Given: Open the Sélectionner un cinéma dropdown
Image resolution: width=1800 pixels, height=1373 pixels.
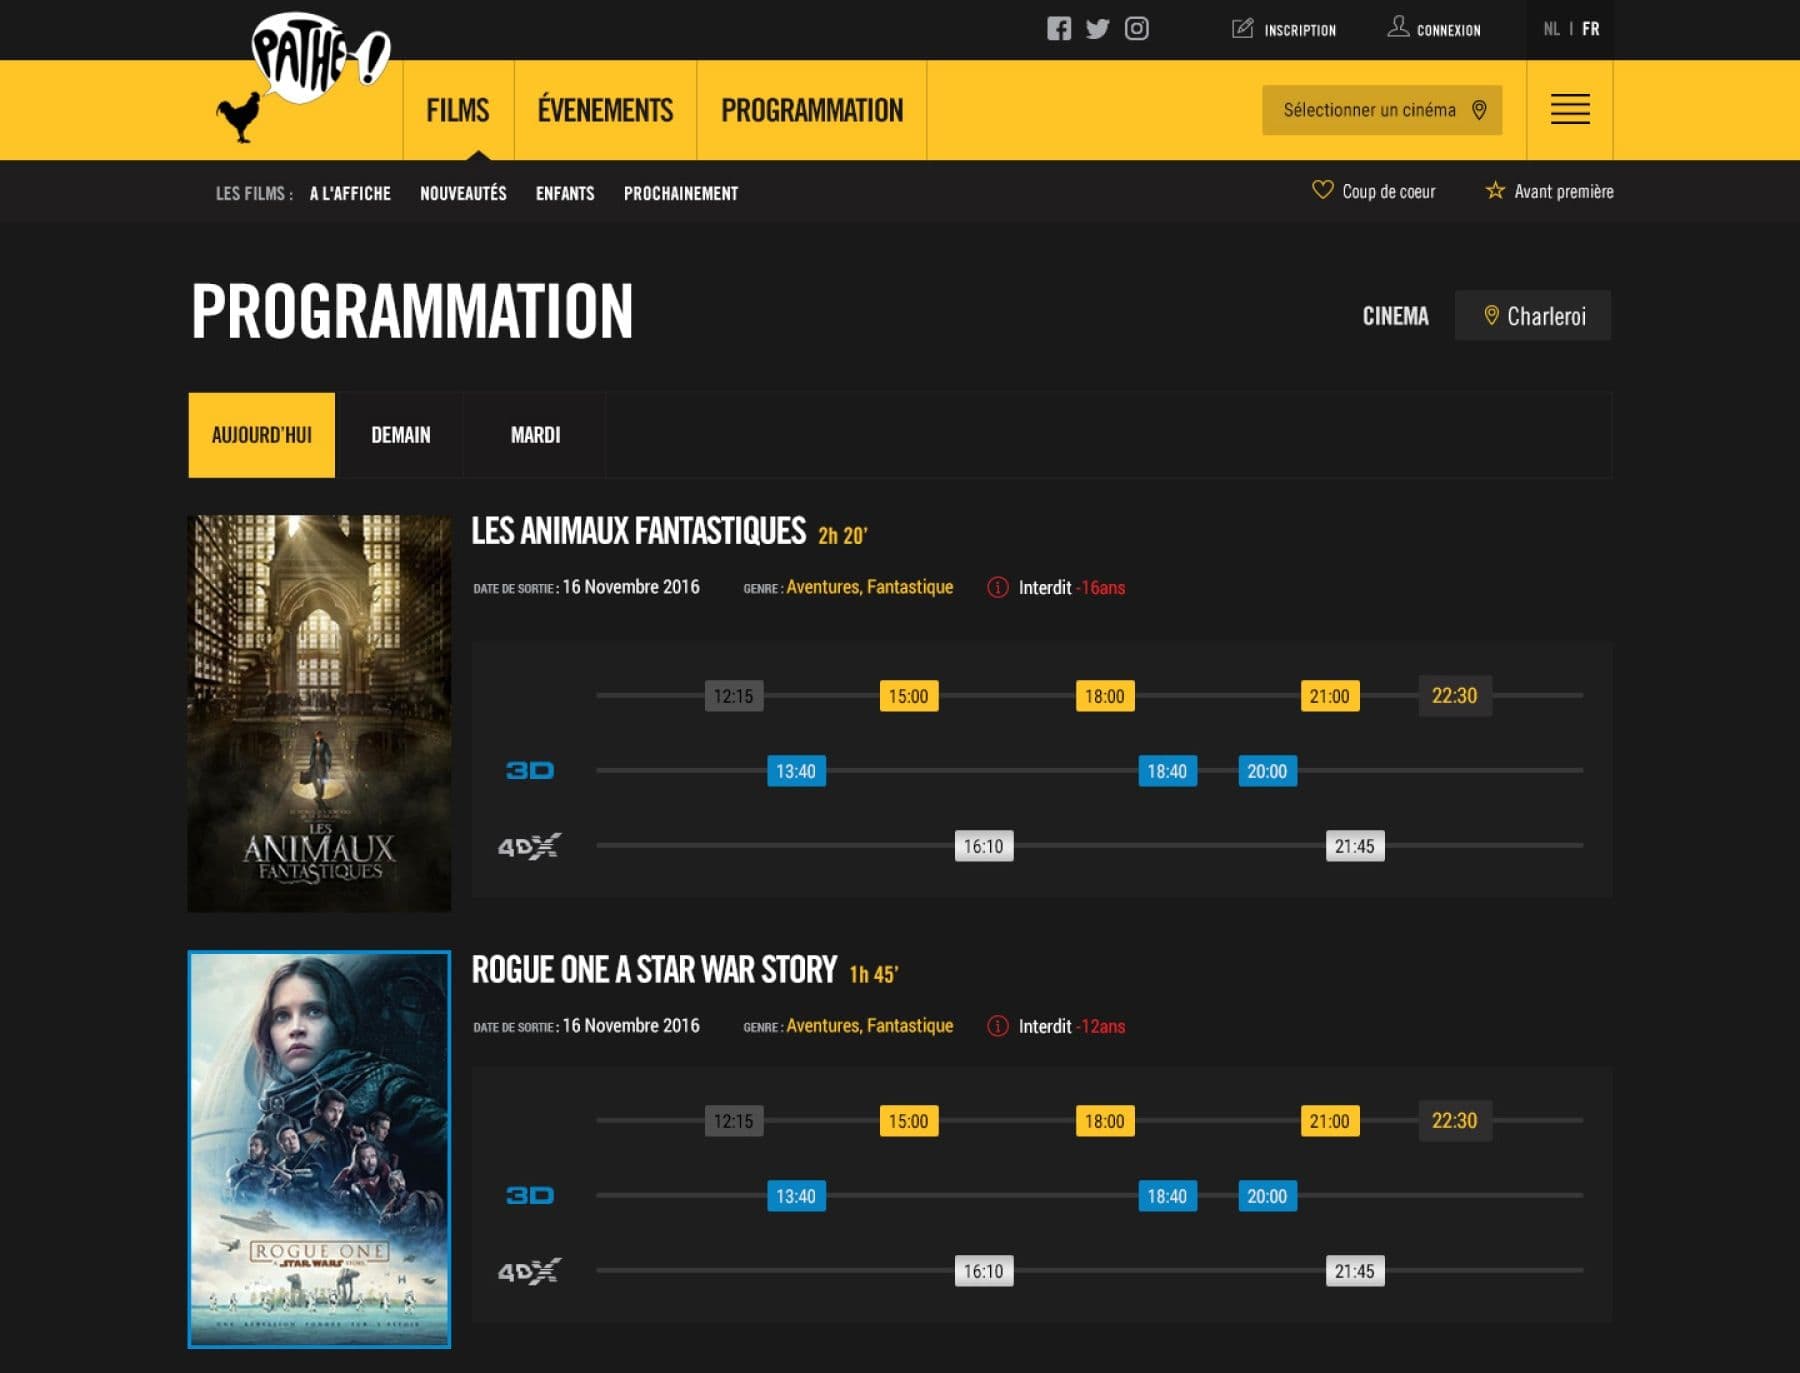Looking at the screenshot, I should pos(1381,110).
